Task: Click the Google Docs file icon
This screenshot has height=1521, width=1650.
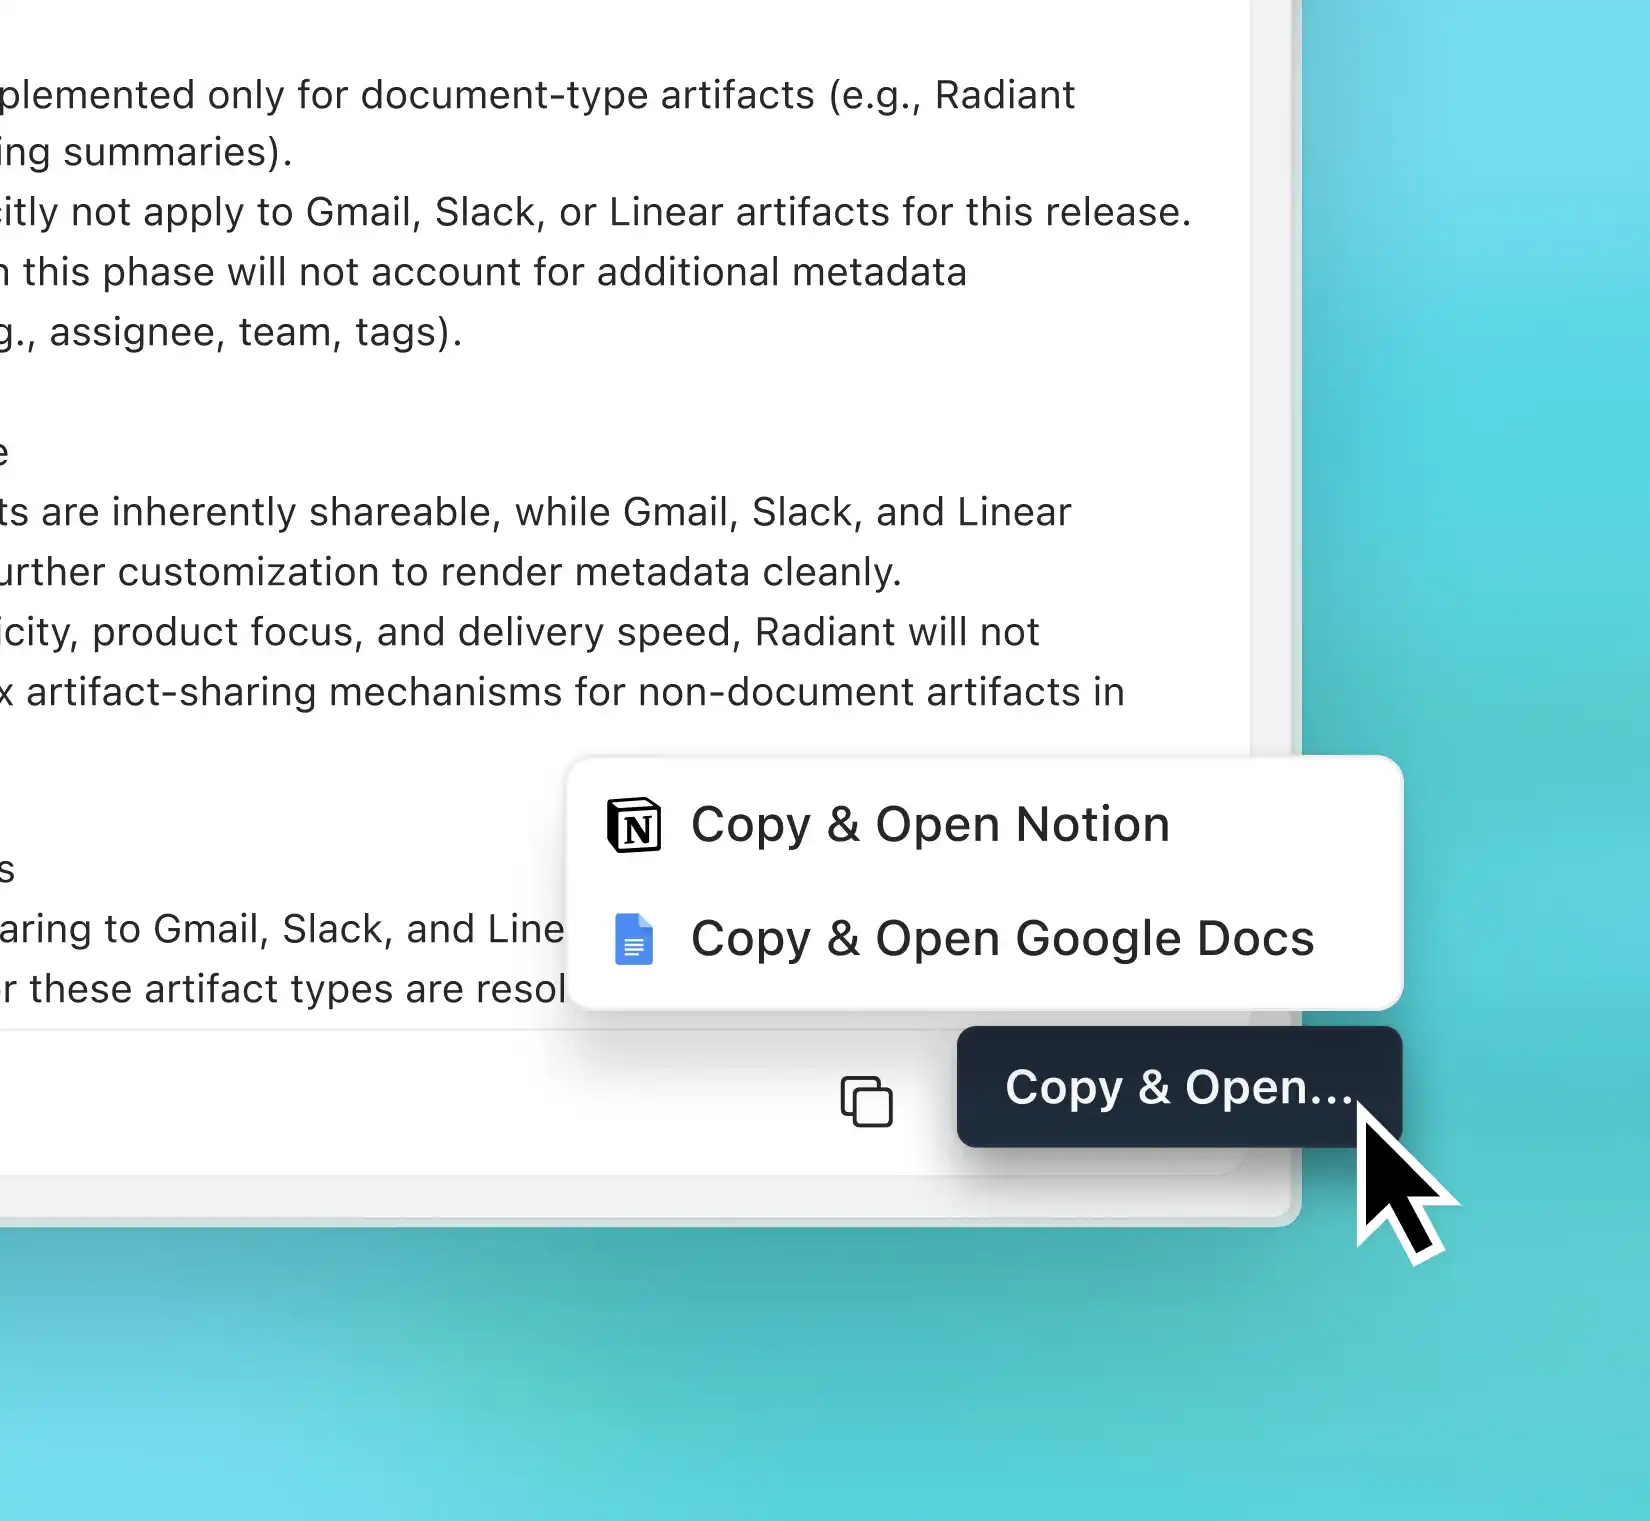Action: [x=634, y=939]
